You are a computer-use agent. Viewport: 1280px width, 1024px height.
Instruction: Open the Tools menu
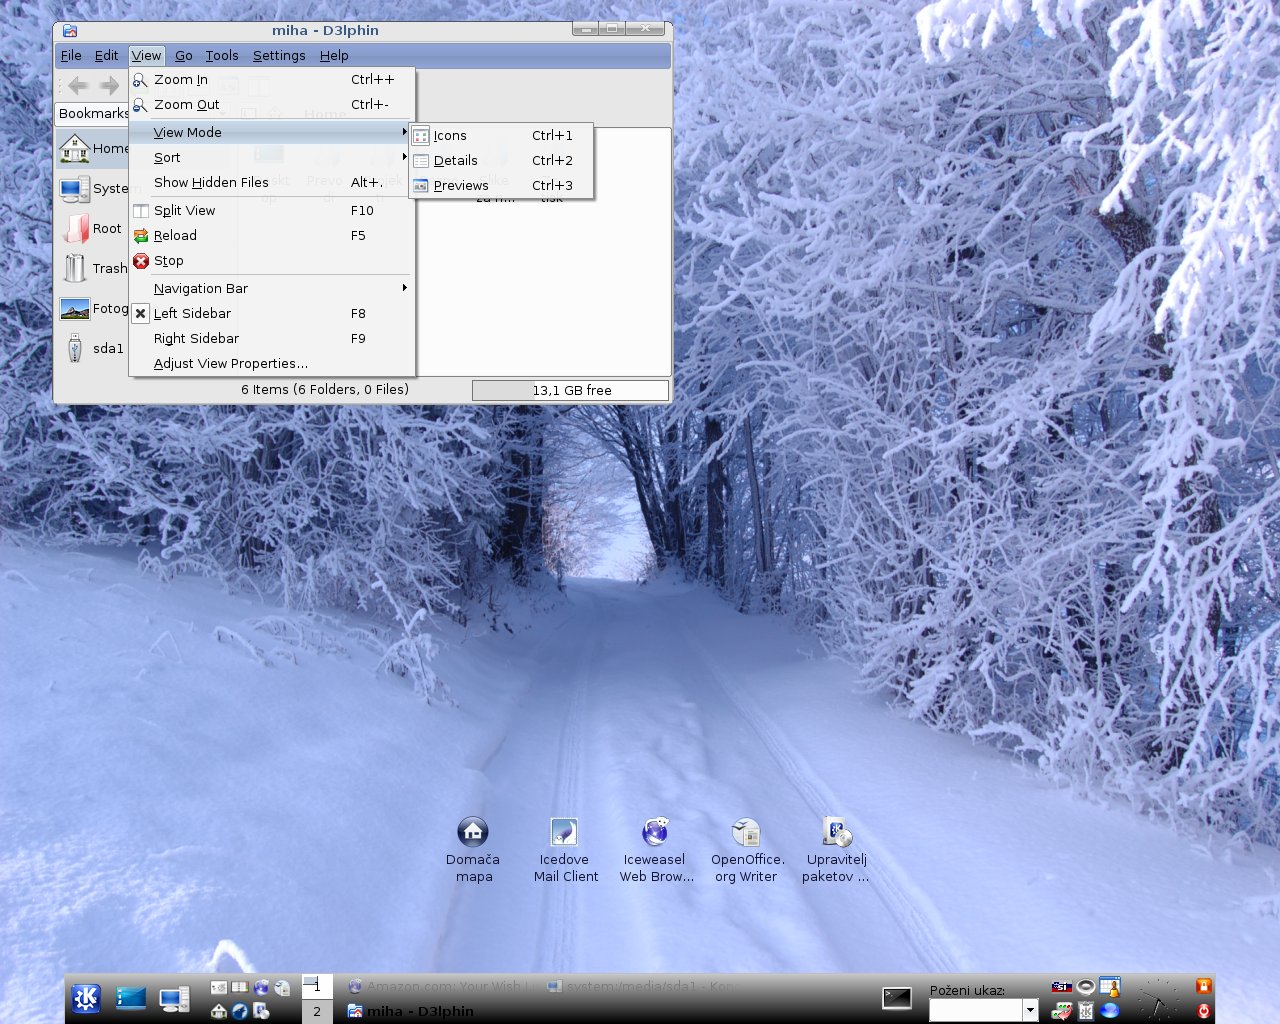pos(222,56)
